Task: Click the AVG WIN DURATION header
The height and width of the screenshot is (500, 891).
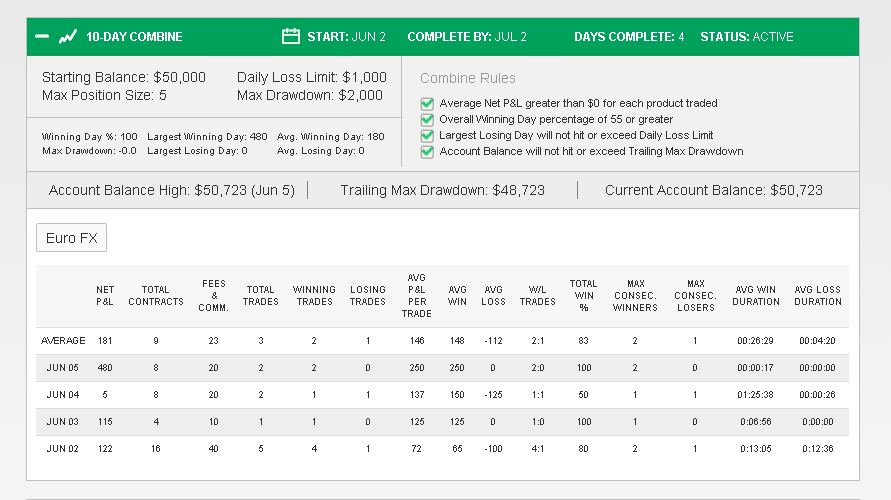Action: point(756,295)
